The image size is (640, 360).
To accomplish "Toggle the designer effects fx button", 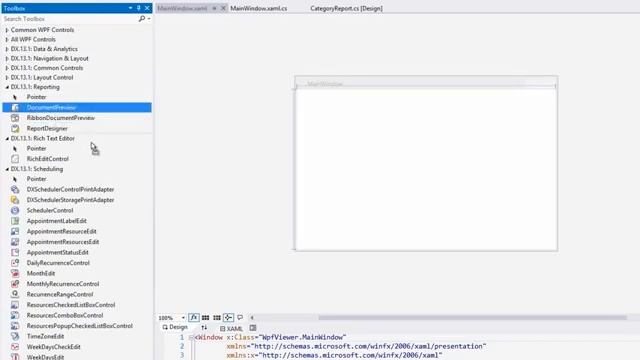I will [x=194, y=318].
